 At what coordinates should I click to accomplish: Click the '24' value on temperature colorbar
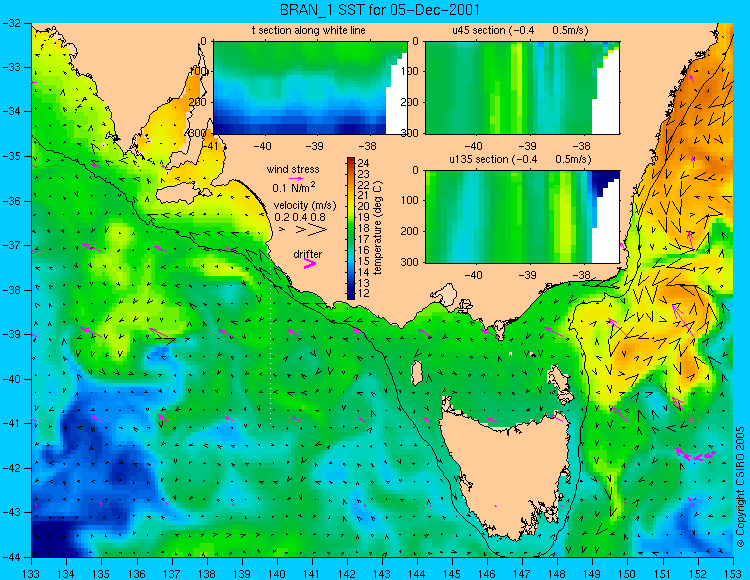364,163
